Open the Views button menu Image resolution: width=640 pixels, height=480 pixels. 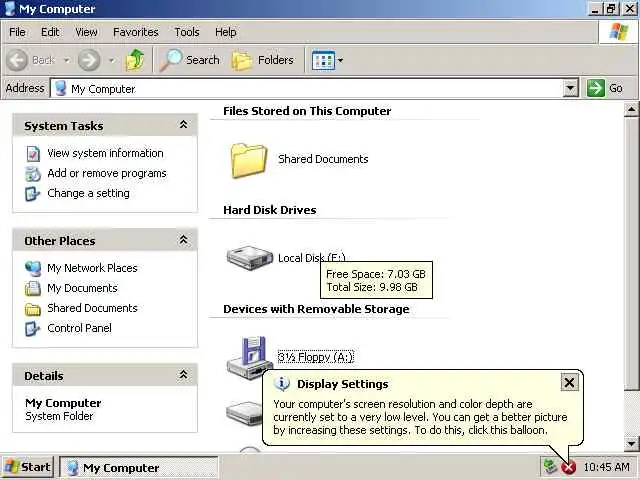pos(327,60)
